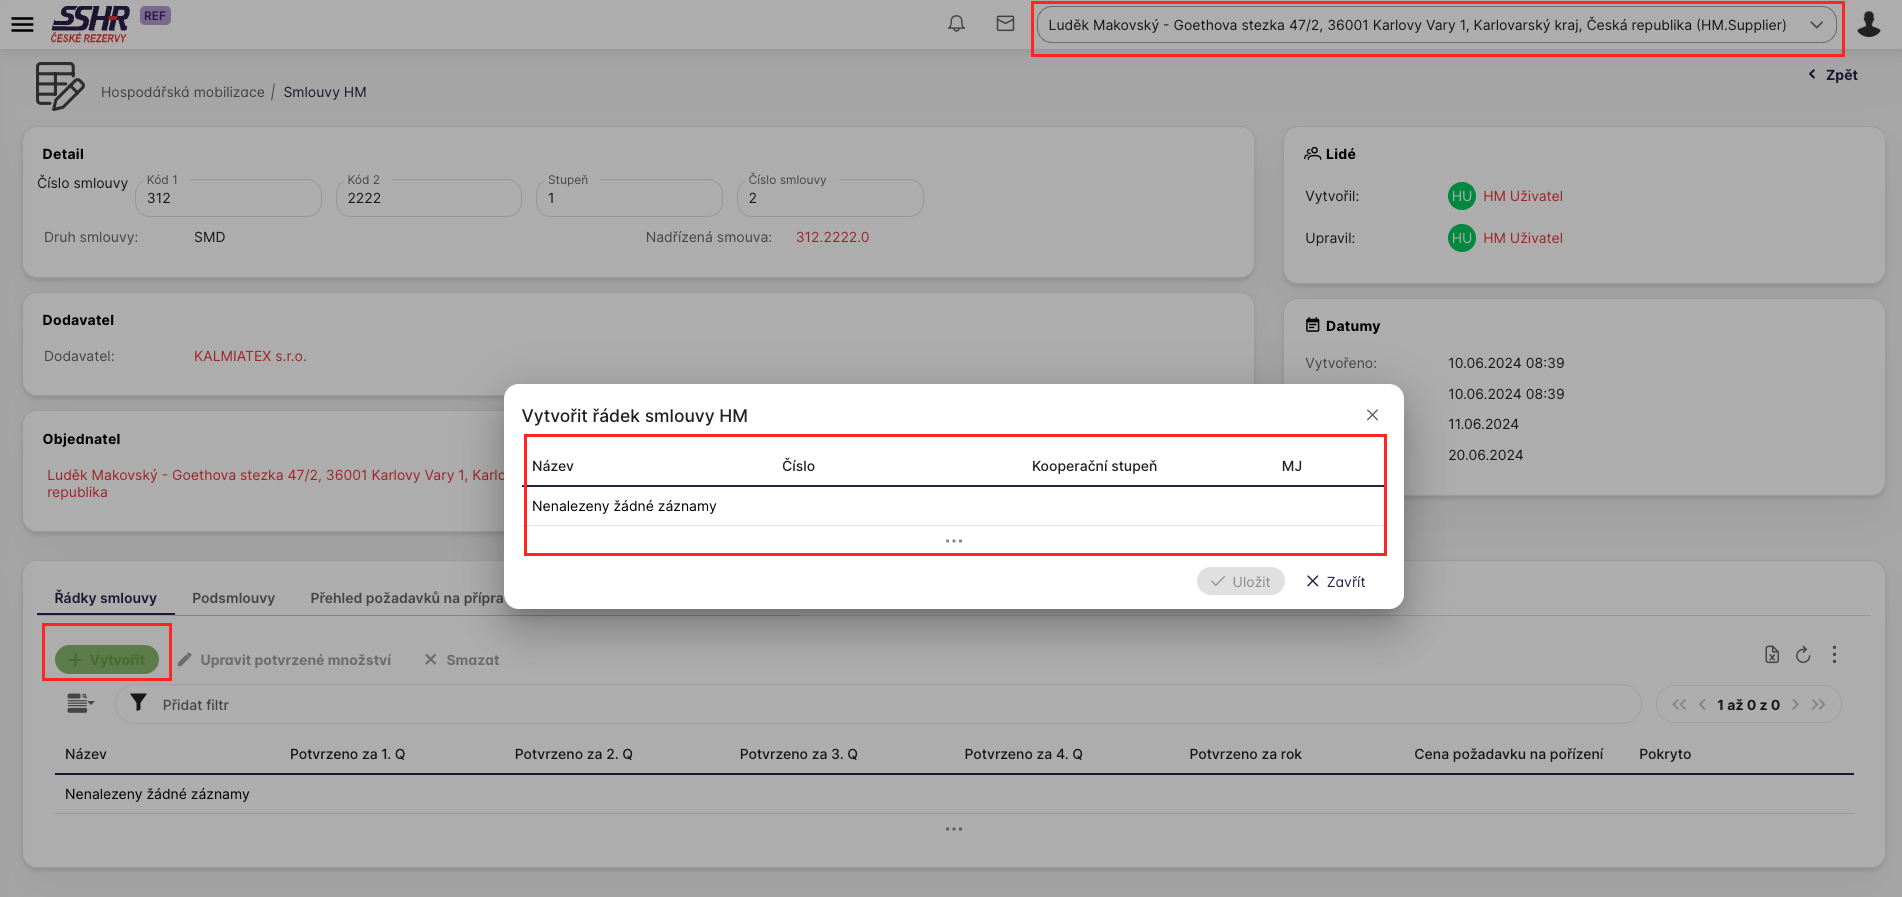This screenshot has width=1902, height=897.
Task: Open the messages envelope icon
Action: (x=1005, y=24)
